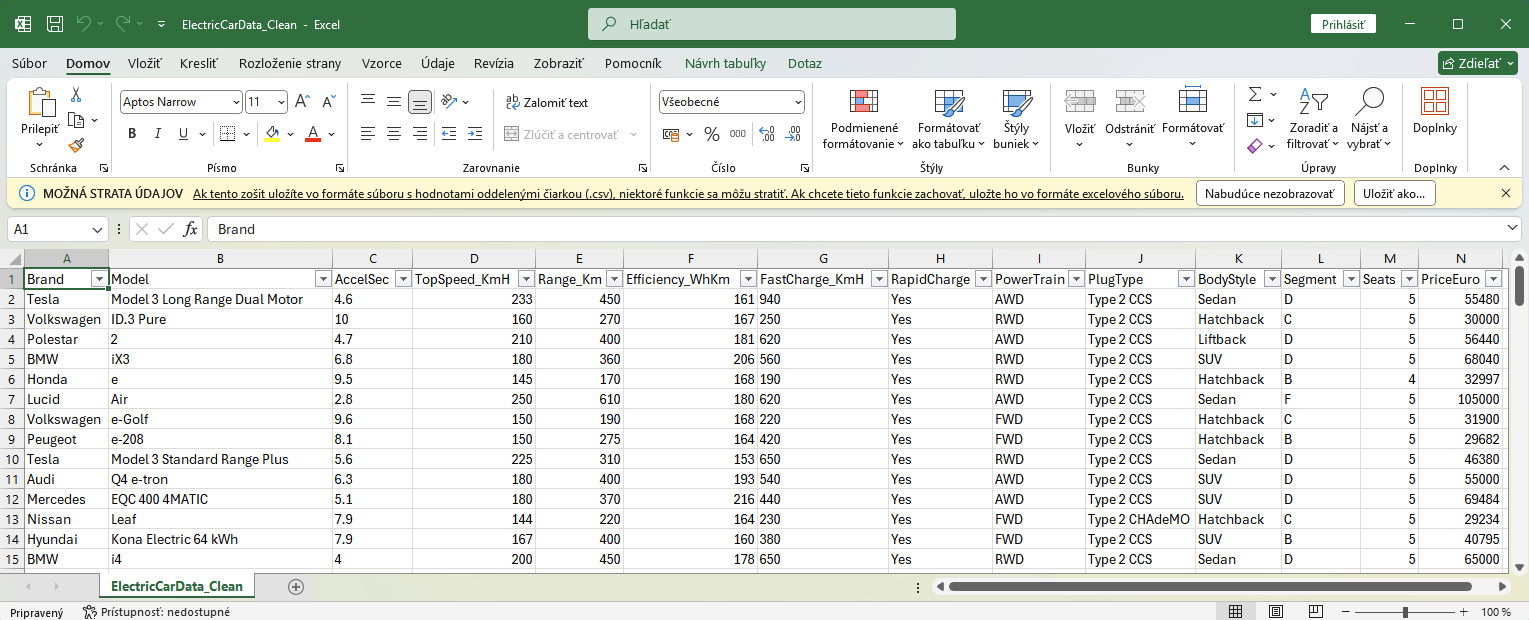Open Formátovať ako tabuľku gallery
1529x620 pixels.
(949, 120)
